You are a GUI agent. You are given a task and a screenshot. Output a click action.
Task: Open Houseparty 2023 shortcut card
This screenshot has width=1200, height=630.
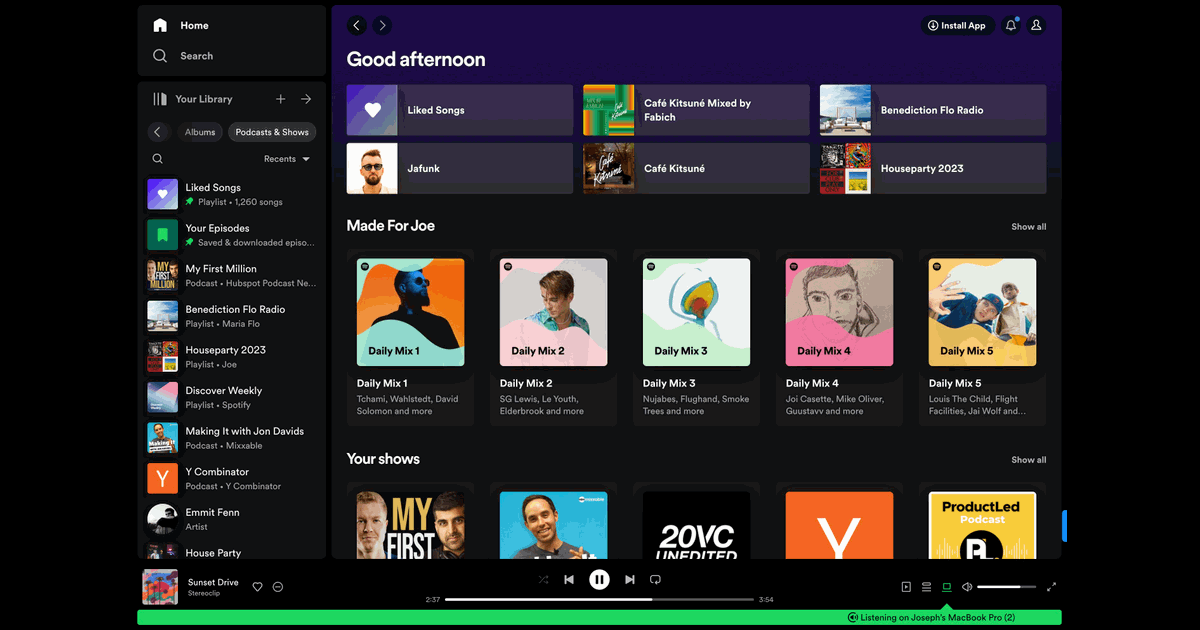933,168
